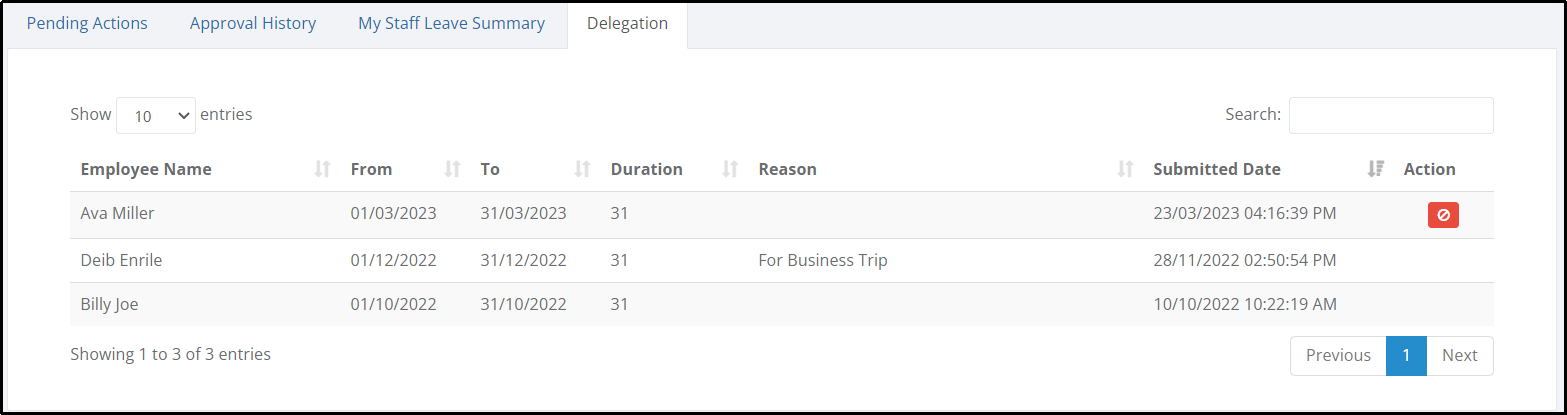The width and height of the screenshot is (1567, 415).
Task: Sort table by To date arrows
Action: tap(582, 170)
